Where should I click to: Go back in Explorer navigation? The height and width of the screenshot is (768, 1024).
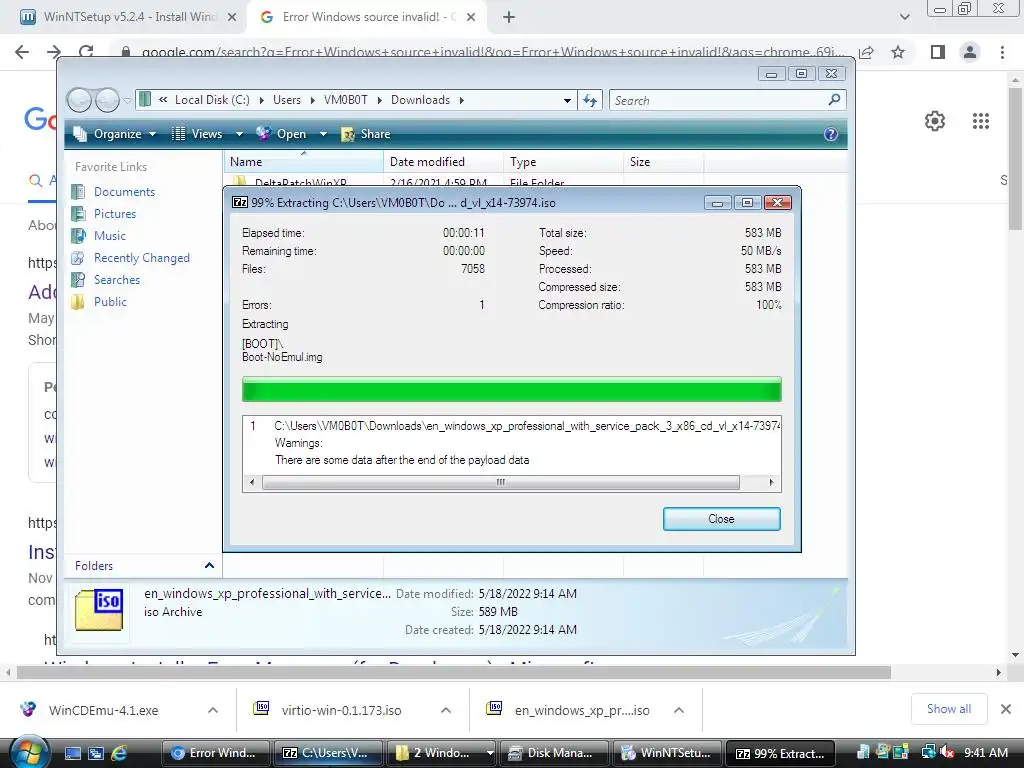pyautogui.click(x=79, y=100)
